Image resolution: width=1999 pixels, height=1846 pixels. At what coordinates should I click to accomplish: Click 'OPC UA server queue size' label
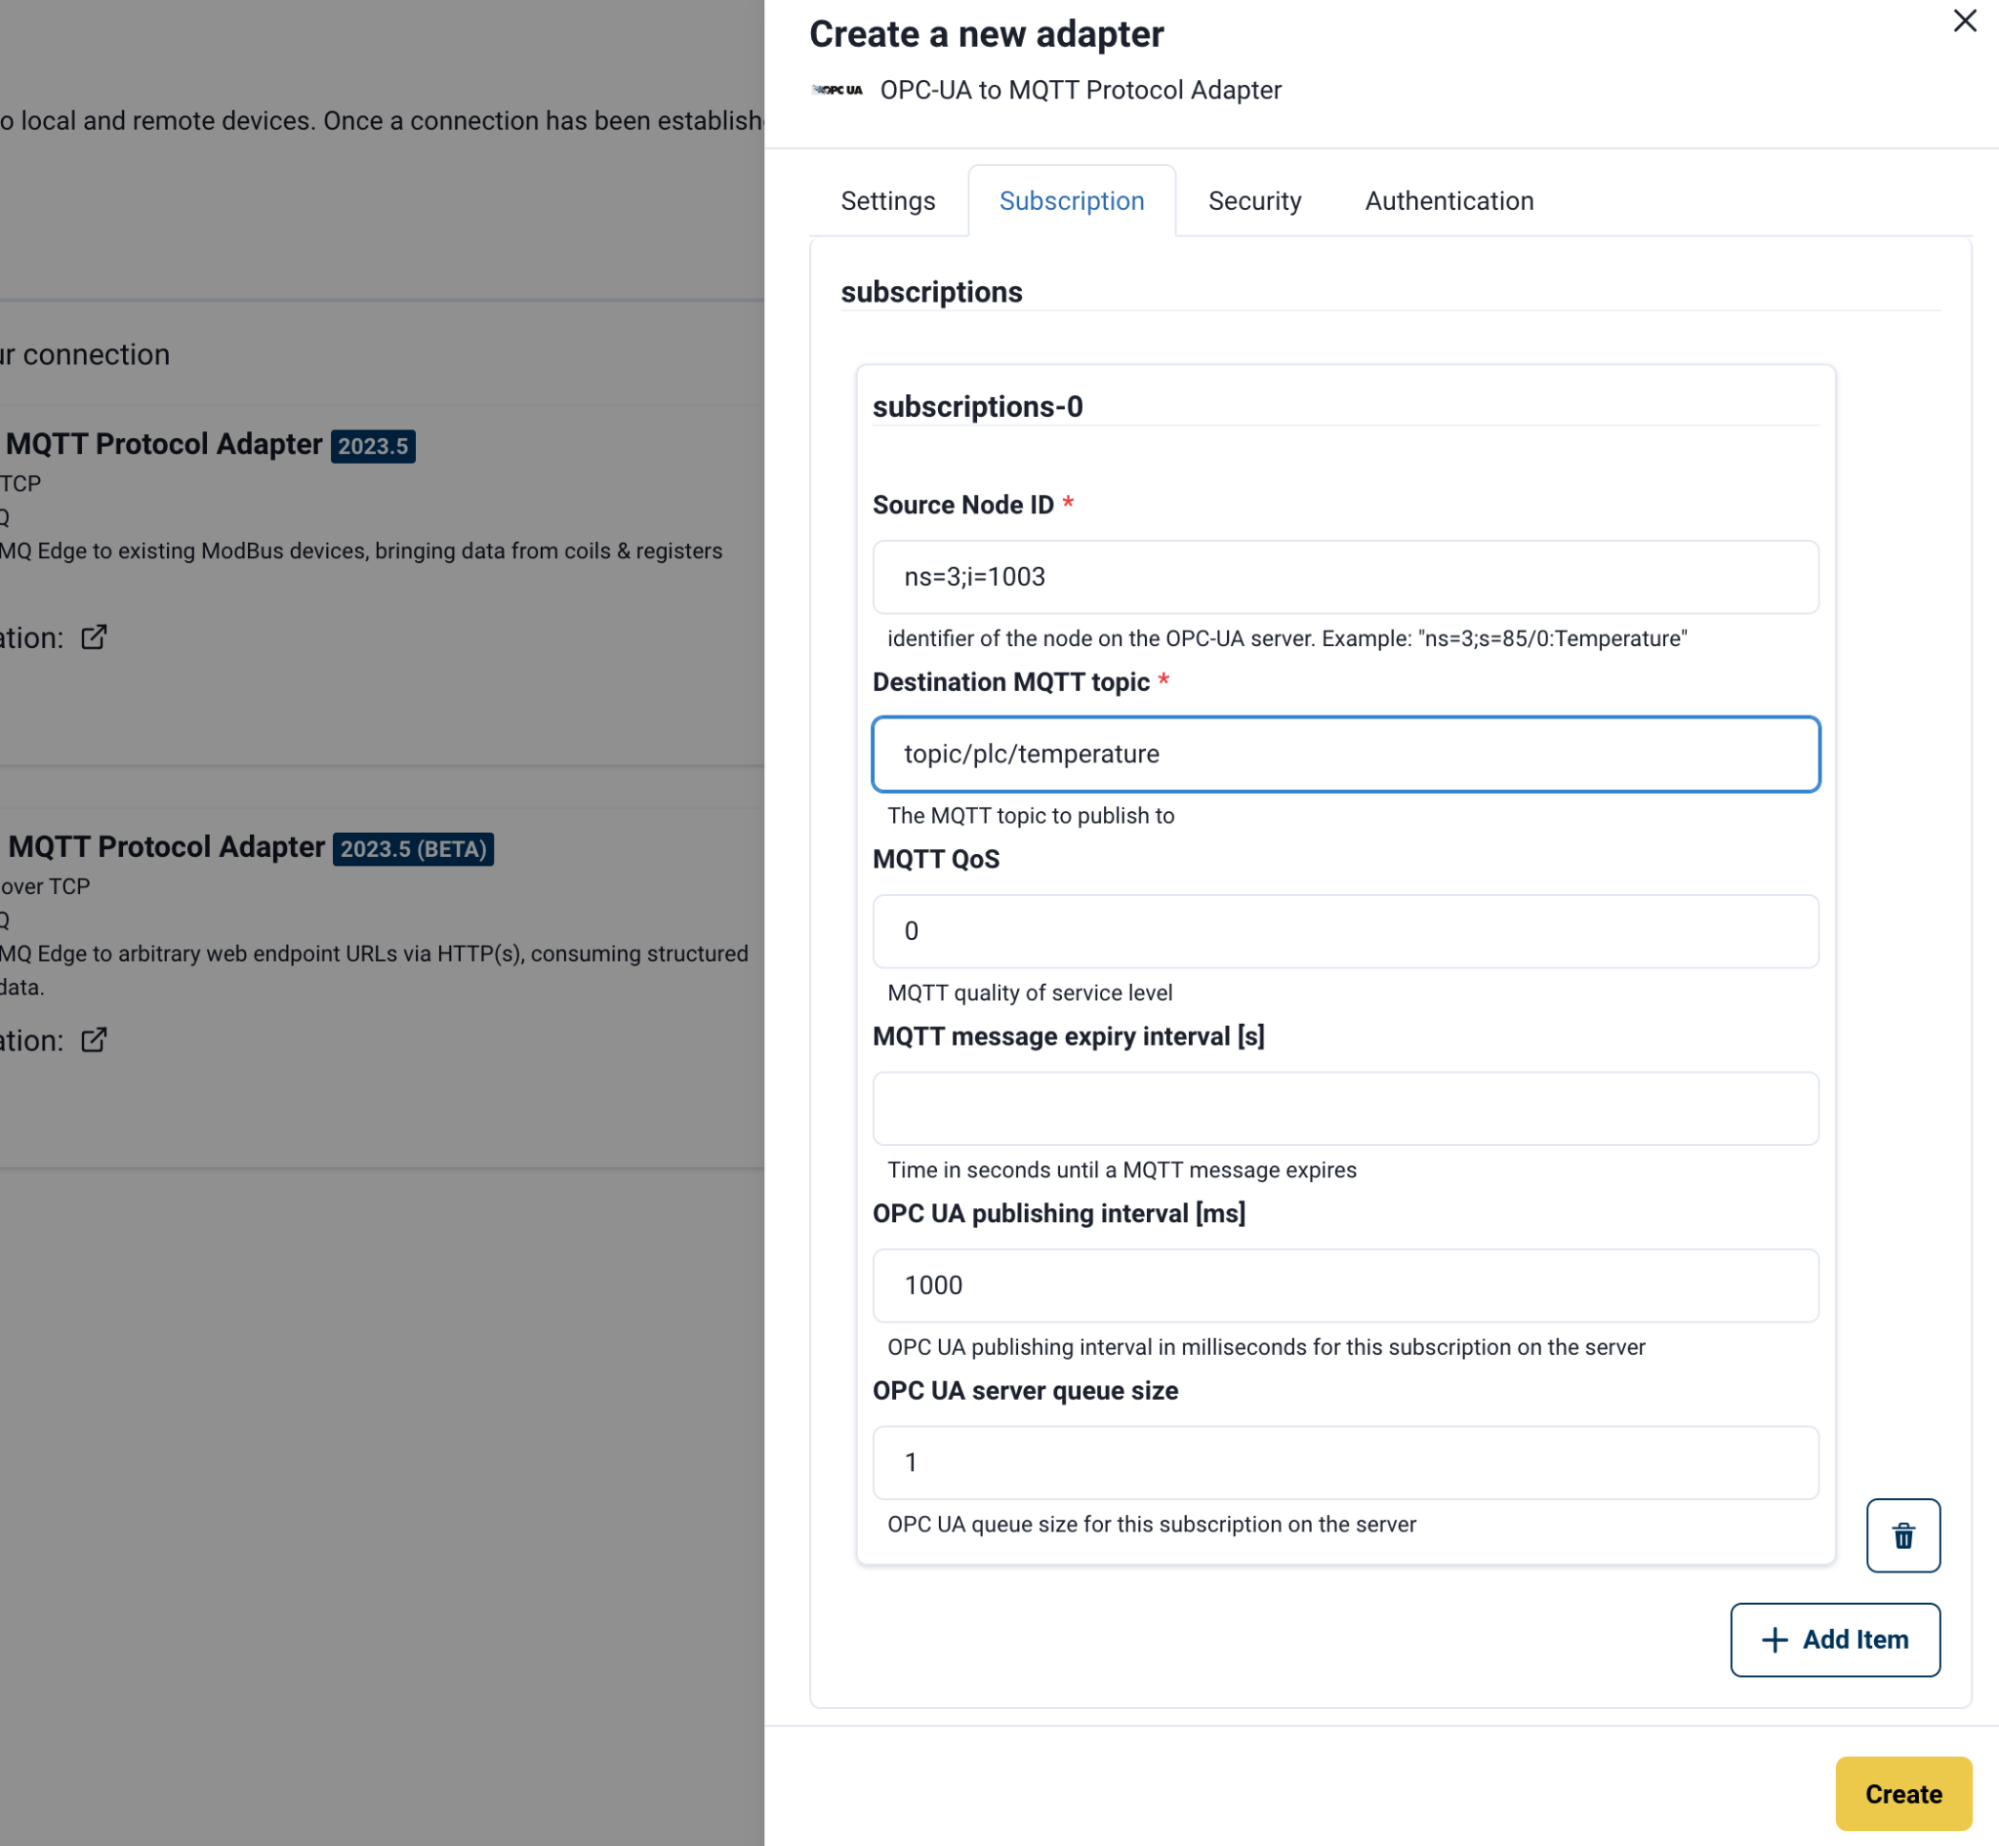tap(1025, 1390)
